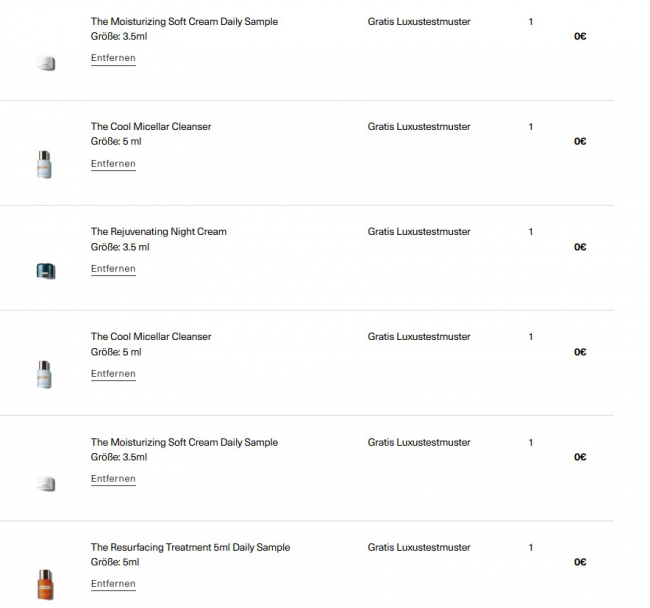This screenshot has width=650, height=608.
Task: Click the second Moisturizing Soft Cream jar image
Action: click(45, 484)
